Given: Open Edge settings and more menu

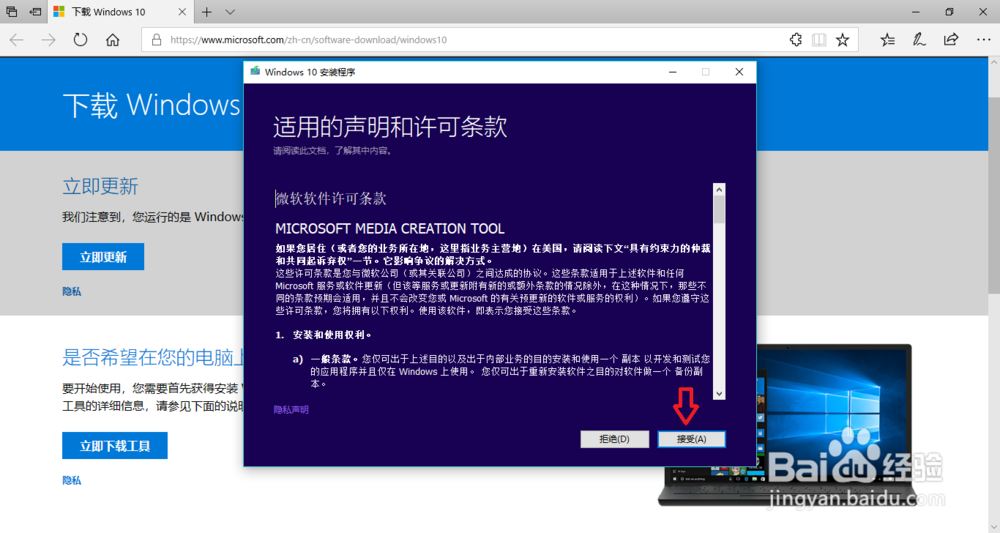Looking at the screenshot, I should coord(983,40).
